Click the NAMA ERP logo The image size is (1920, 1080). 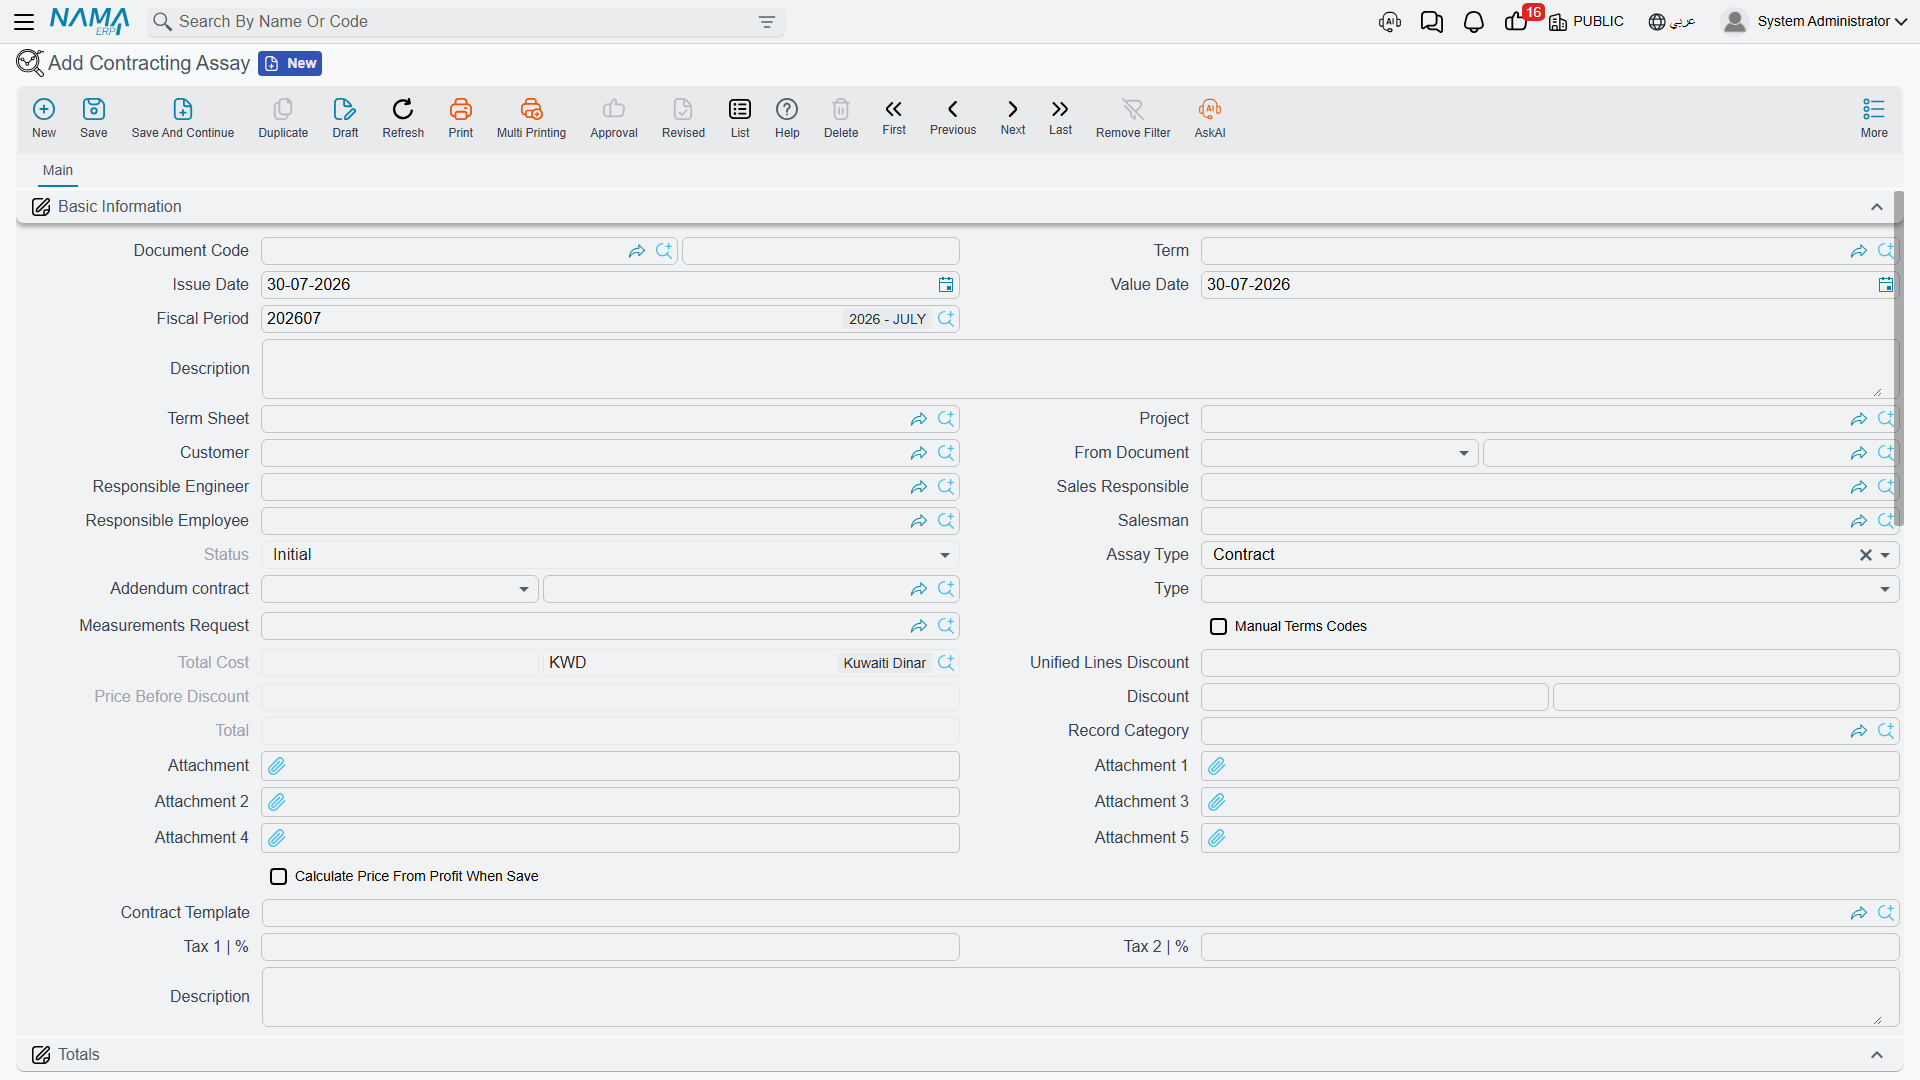(x=90, y=21)
